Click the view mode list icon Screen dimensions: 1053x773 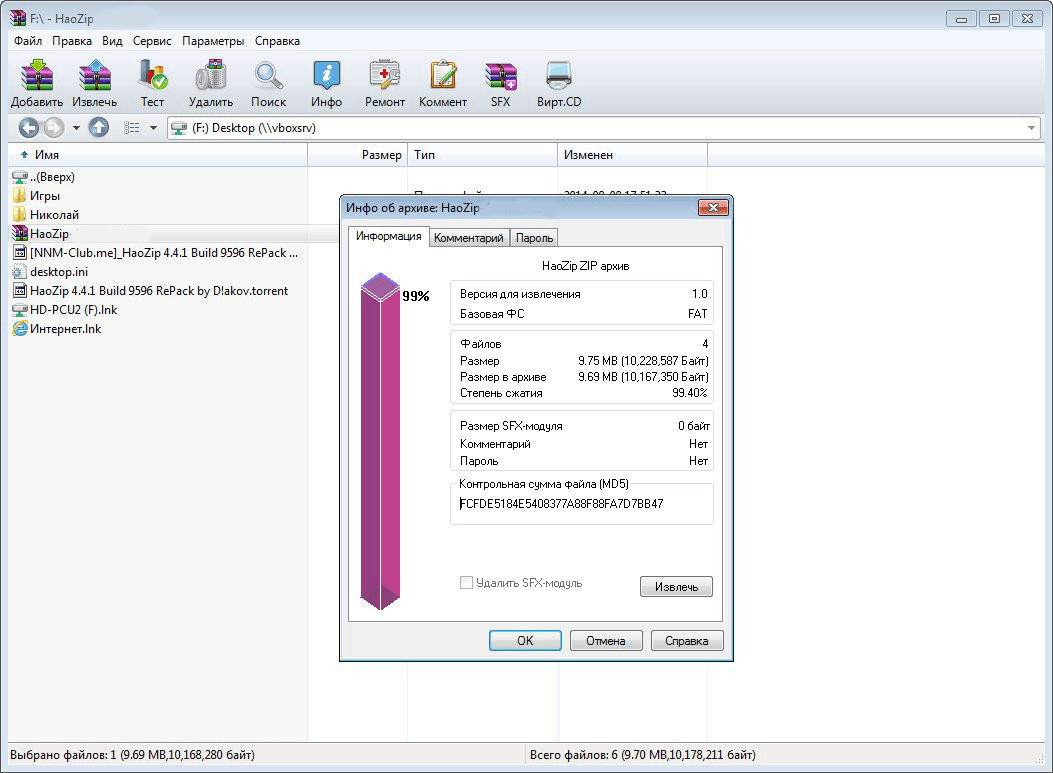click(132, 128)
